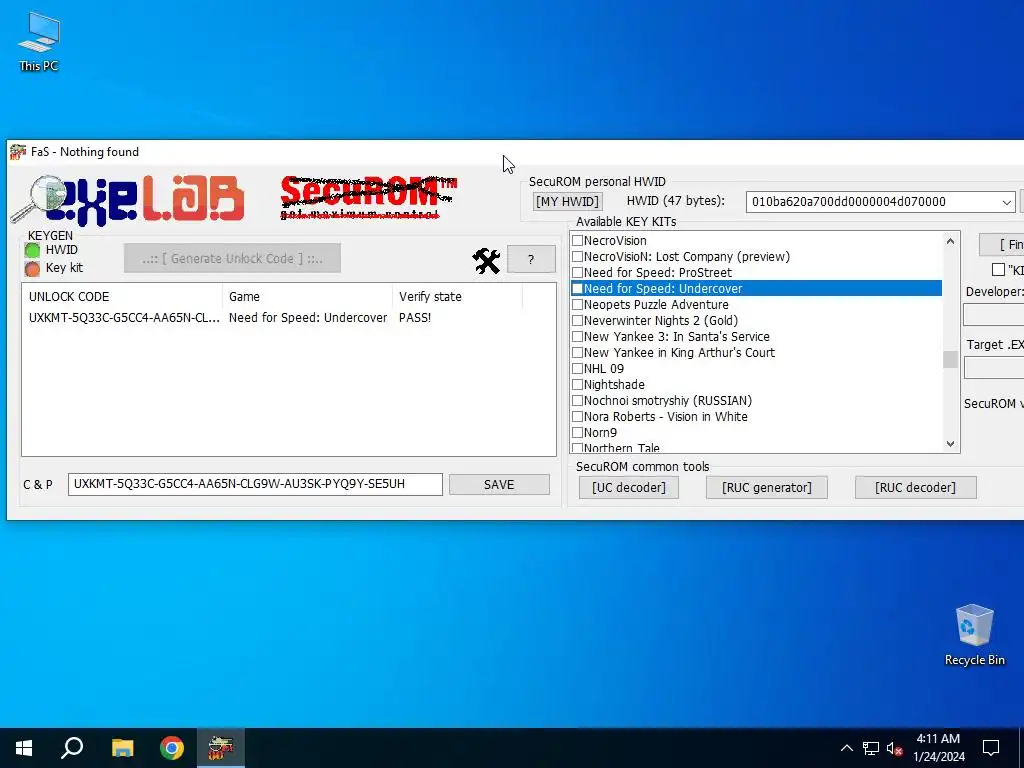Screen dimensions: 1024x768
Task: Click the Target .EXE input field
Action: (x=994, y=368)
